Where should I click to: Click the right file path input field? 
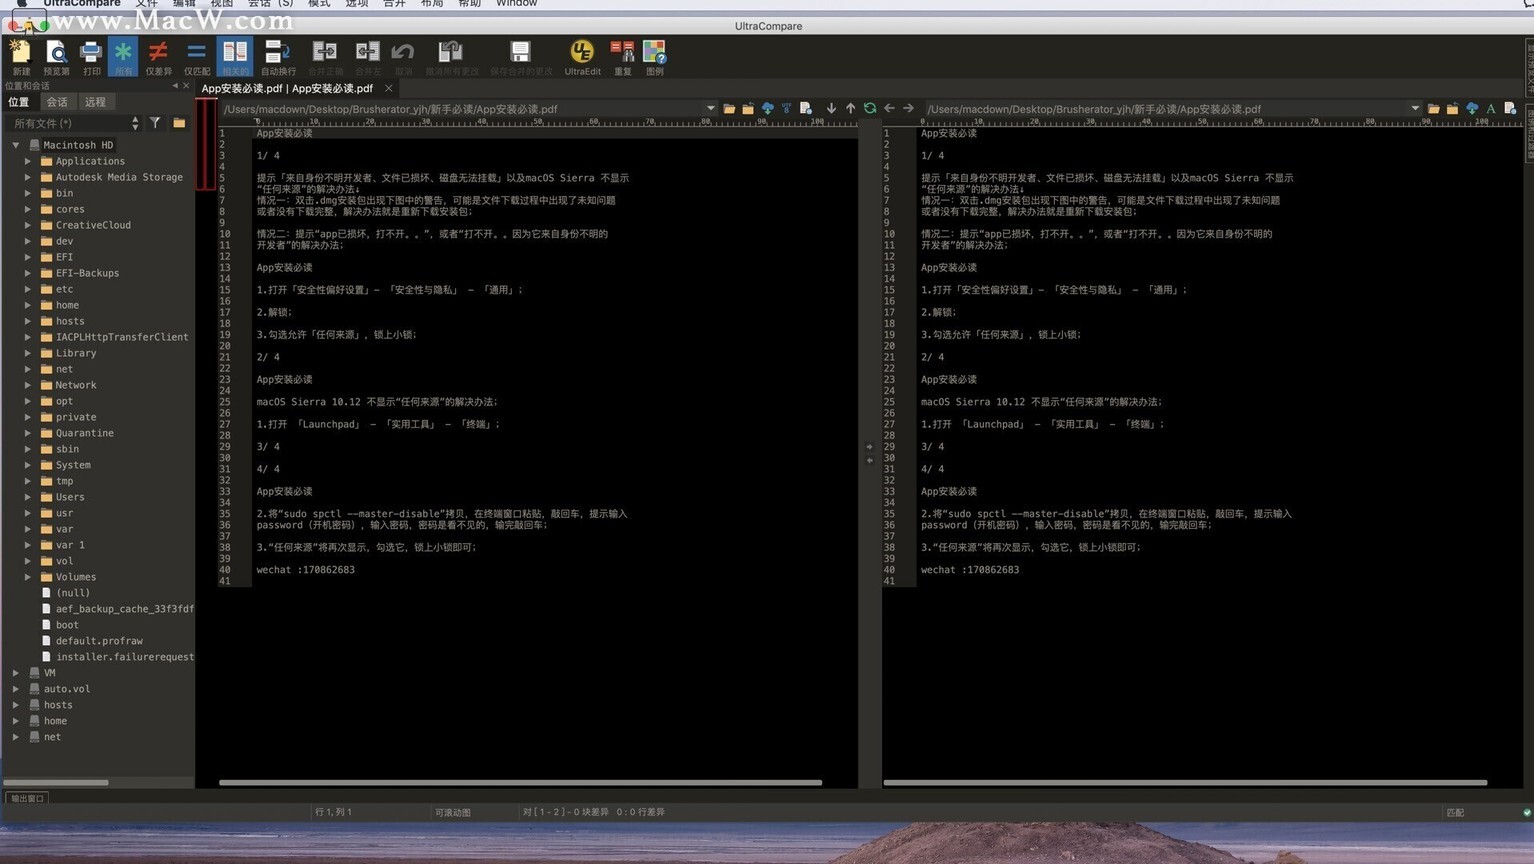tap(1165, 108)
